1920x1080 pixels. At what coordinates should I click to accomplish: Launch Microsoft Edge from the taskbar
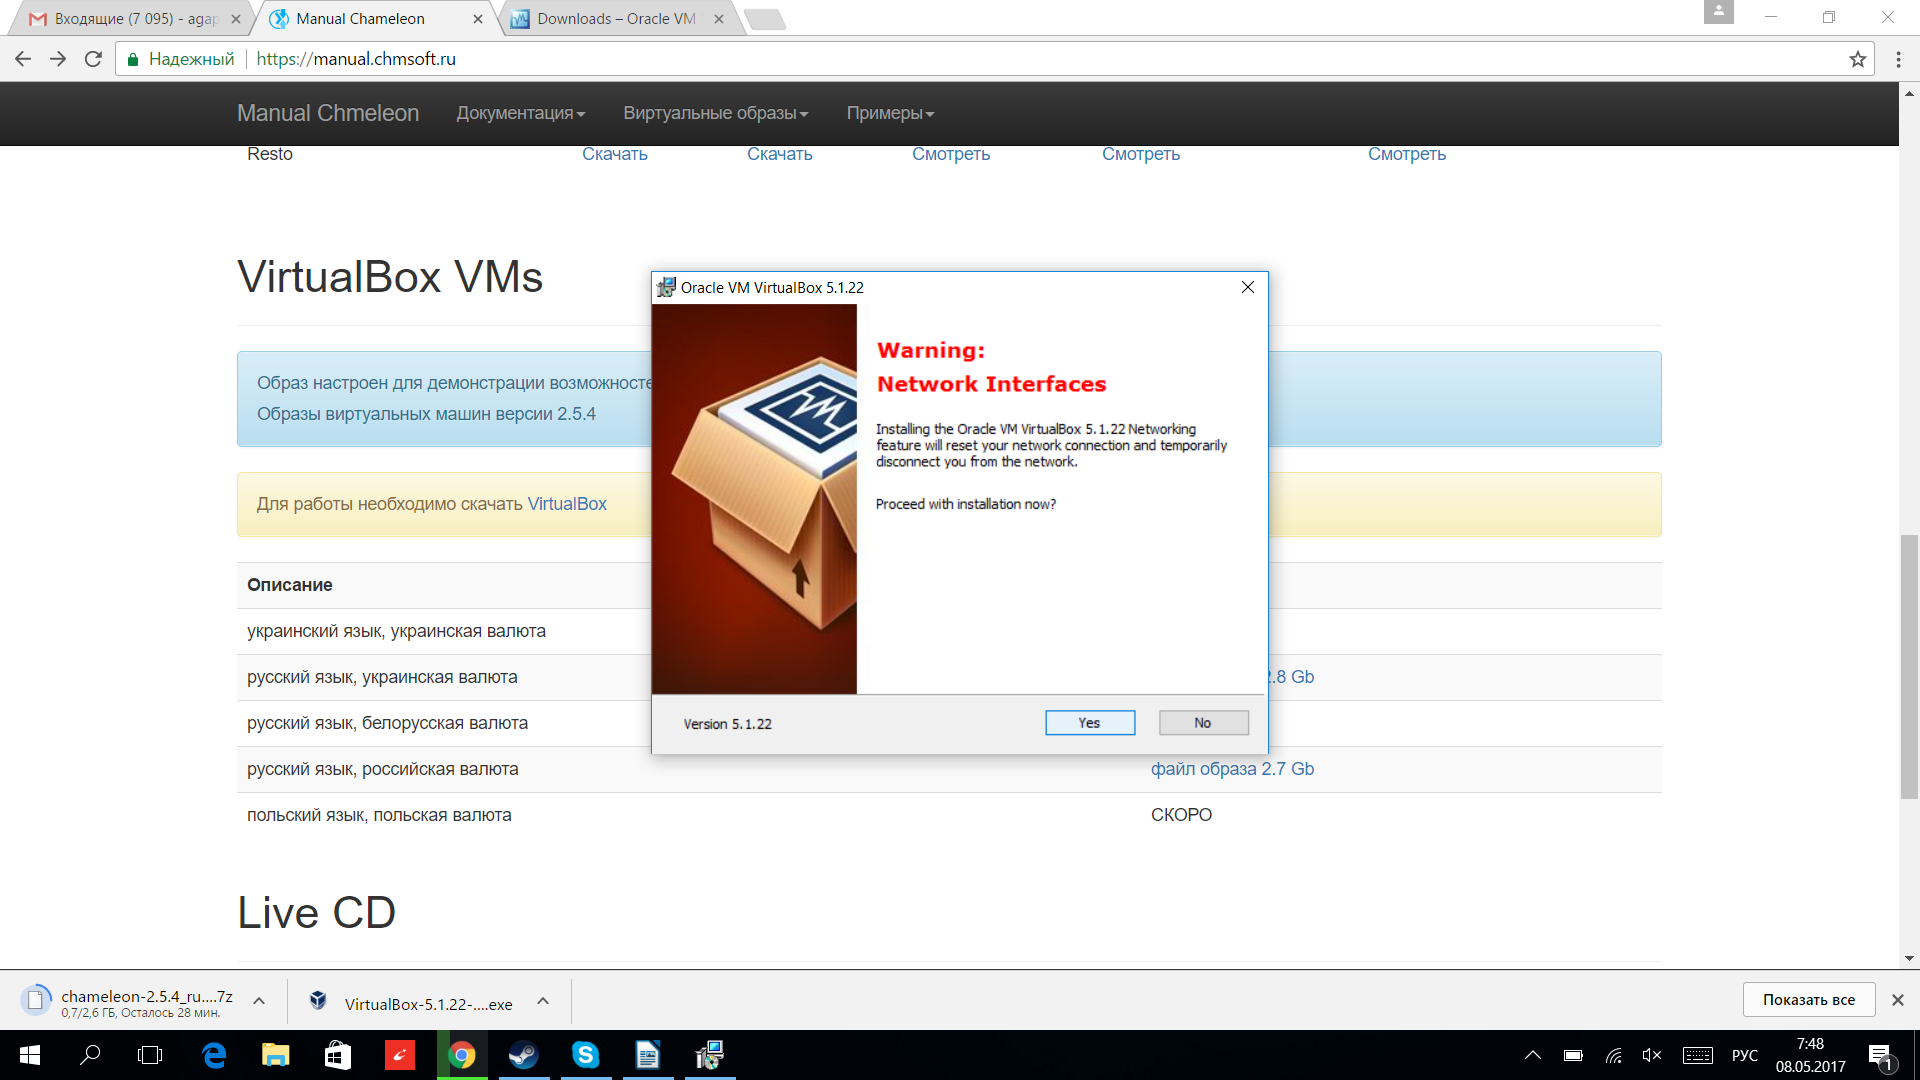click(214, 1055)
